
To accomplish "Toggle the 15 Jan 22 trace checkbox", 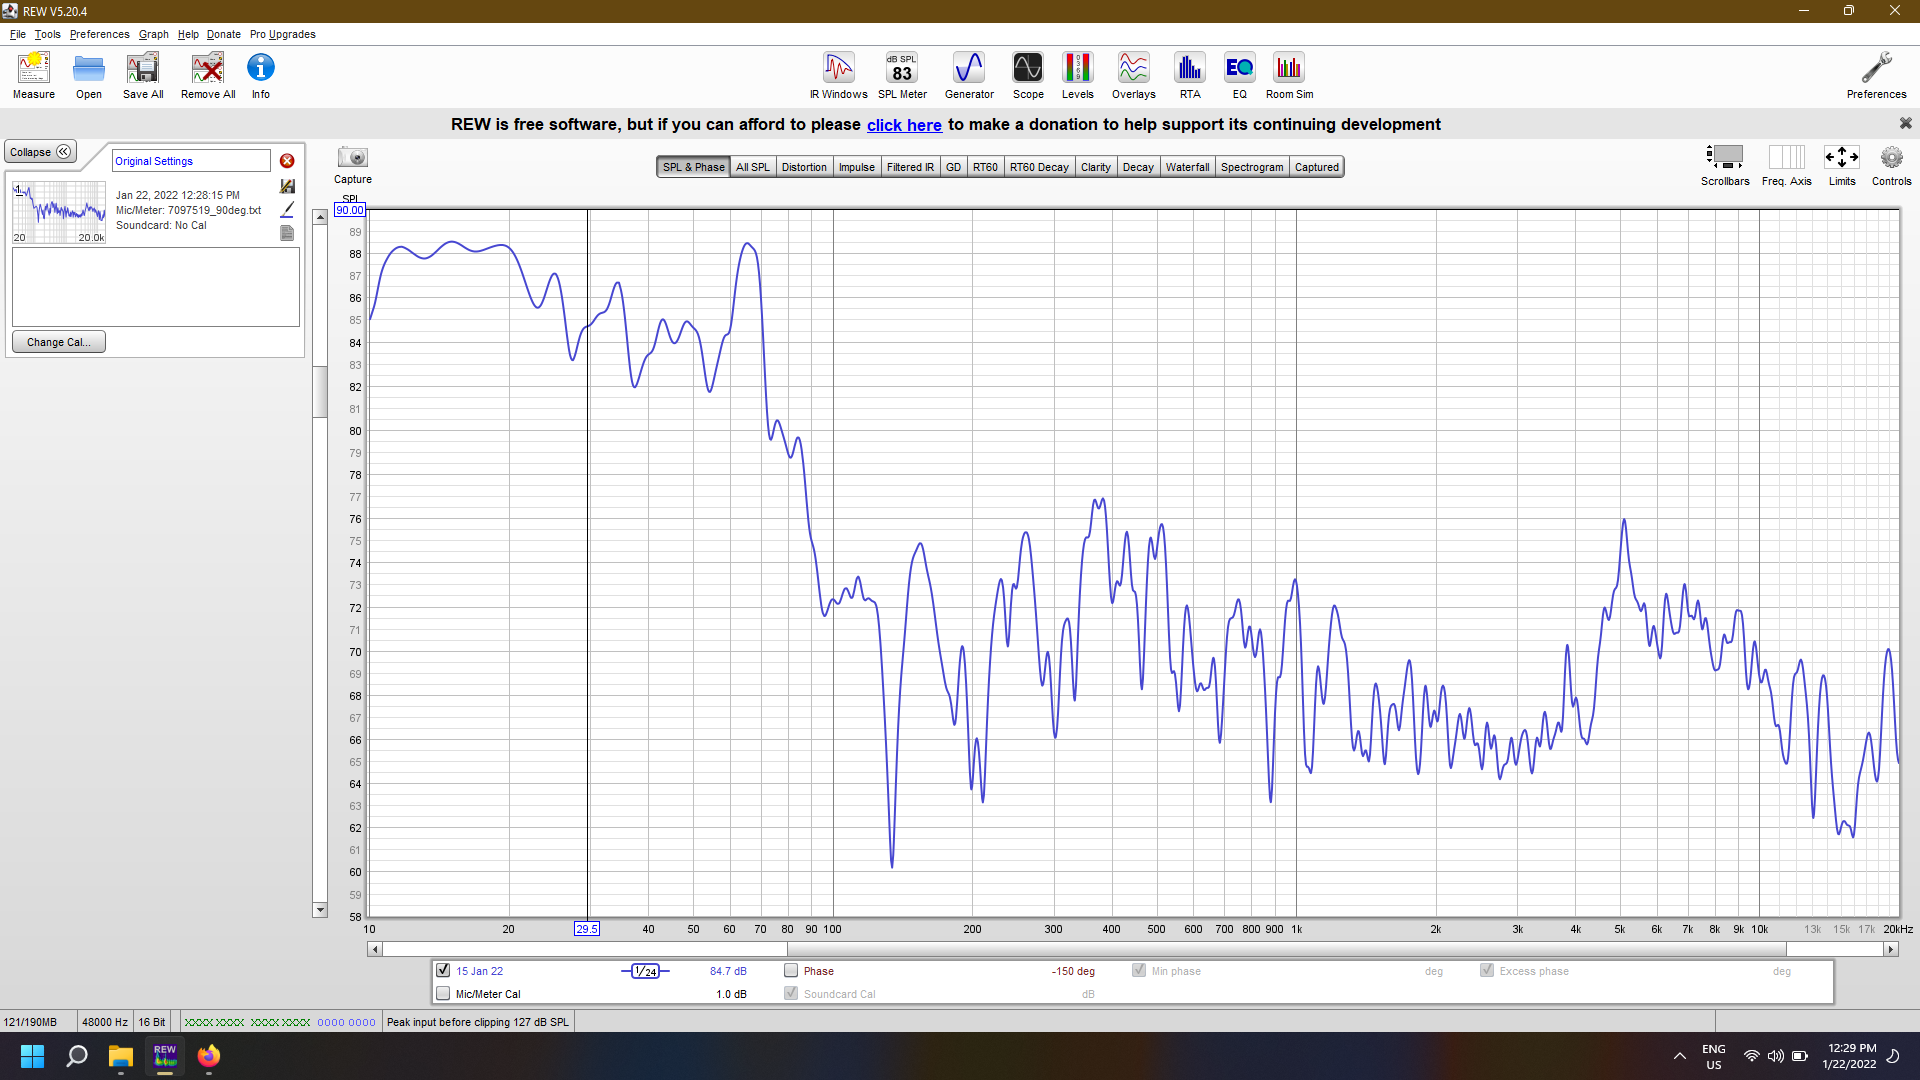I will (x=443, y=971).
